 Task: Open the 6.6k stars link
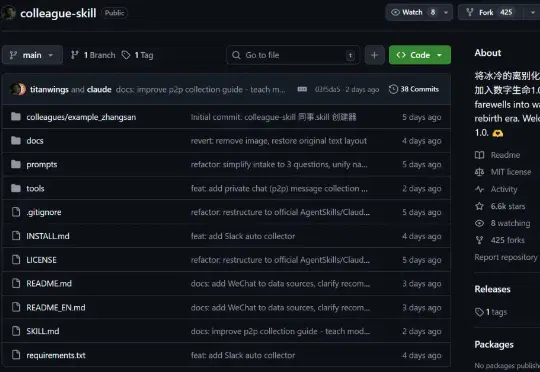[508, 206]
